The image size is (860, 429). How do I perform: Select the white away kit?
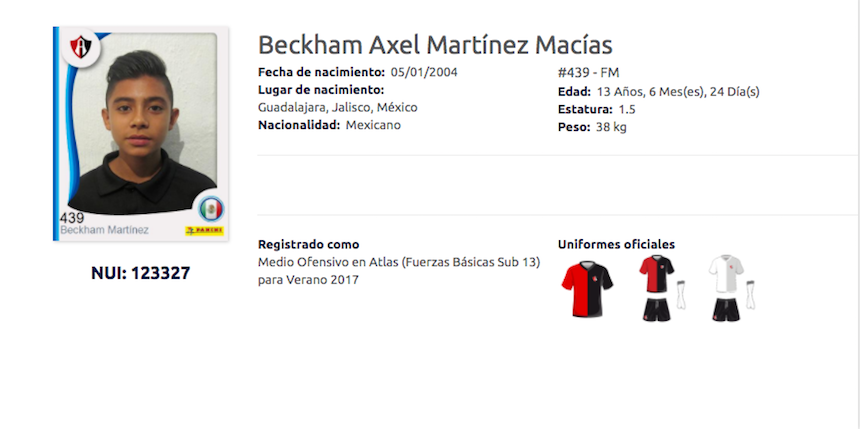click(x=725, y=288)
